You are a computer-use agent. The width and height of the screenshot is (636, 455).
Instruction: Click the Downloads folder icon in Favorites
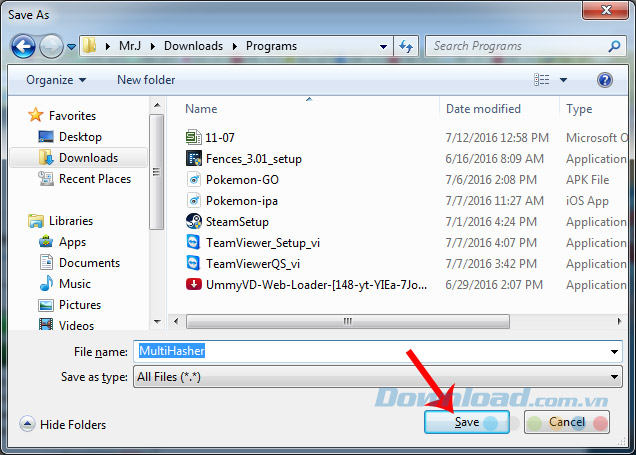coord(46,157)
